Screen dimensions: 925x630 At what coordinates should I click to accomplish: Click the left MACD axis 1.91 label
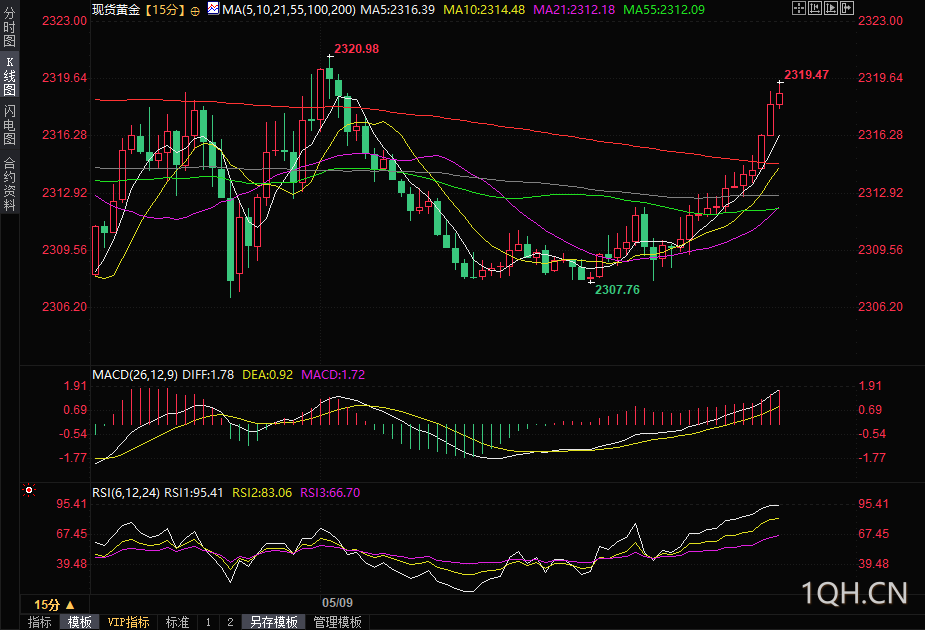point(76,386)
